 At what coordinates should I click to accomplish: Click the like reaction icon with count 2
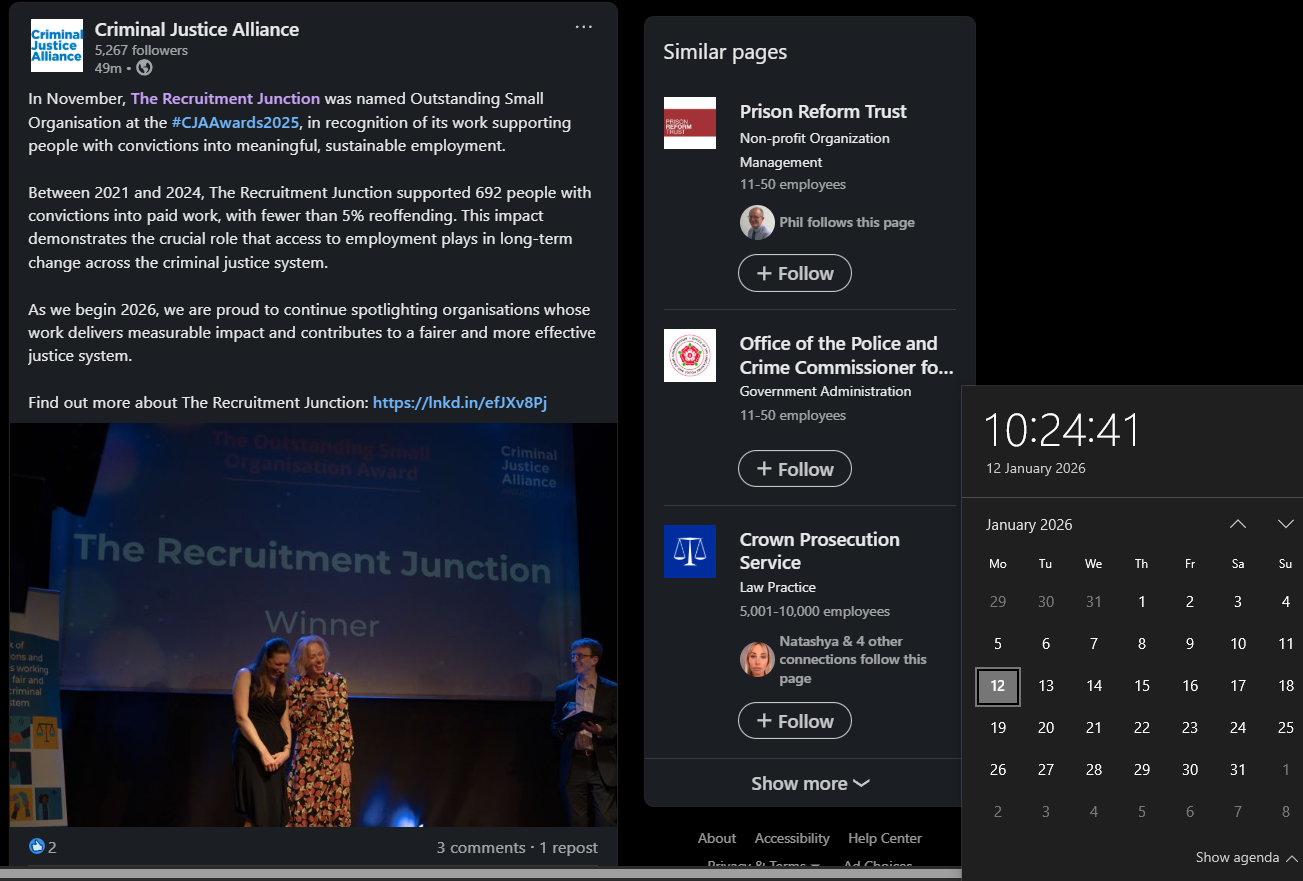[38, 847]
